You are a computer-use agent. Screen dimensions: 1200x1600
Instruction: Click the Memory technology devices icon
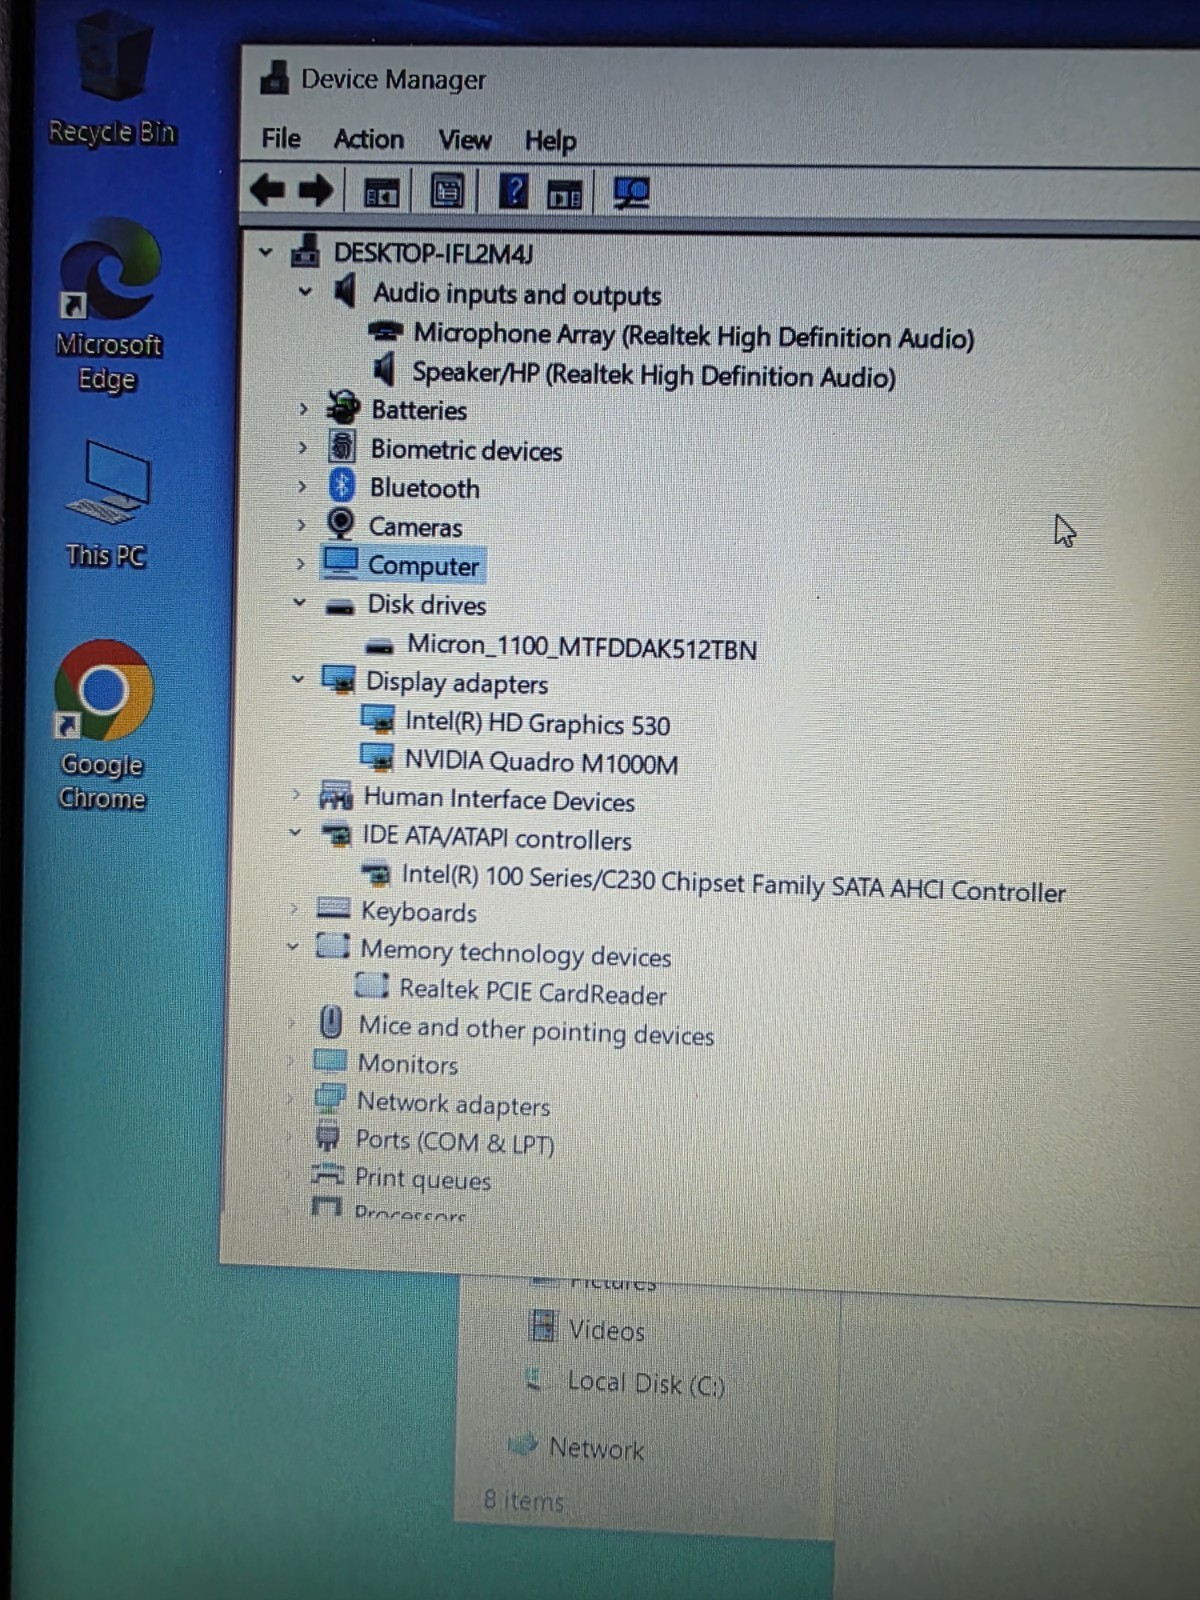pyautogui.click(x=332, y=946)
